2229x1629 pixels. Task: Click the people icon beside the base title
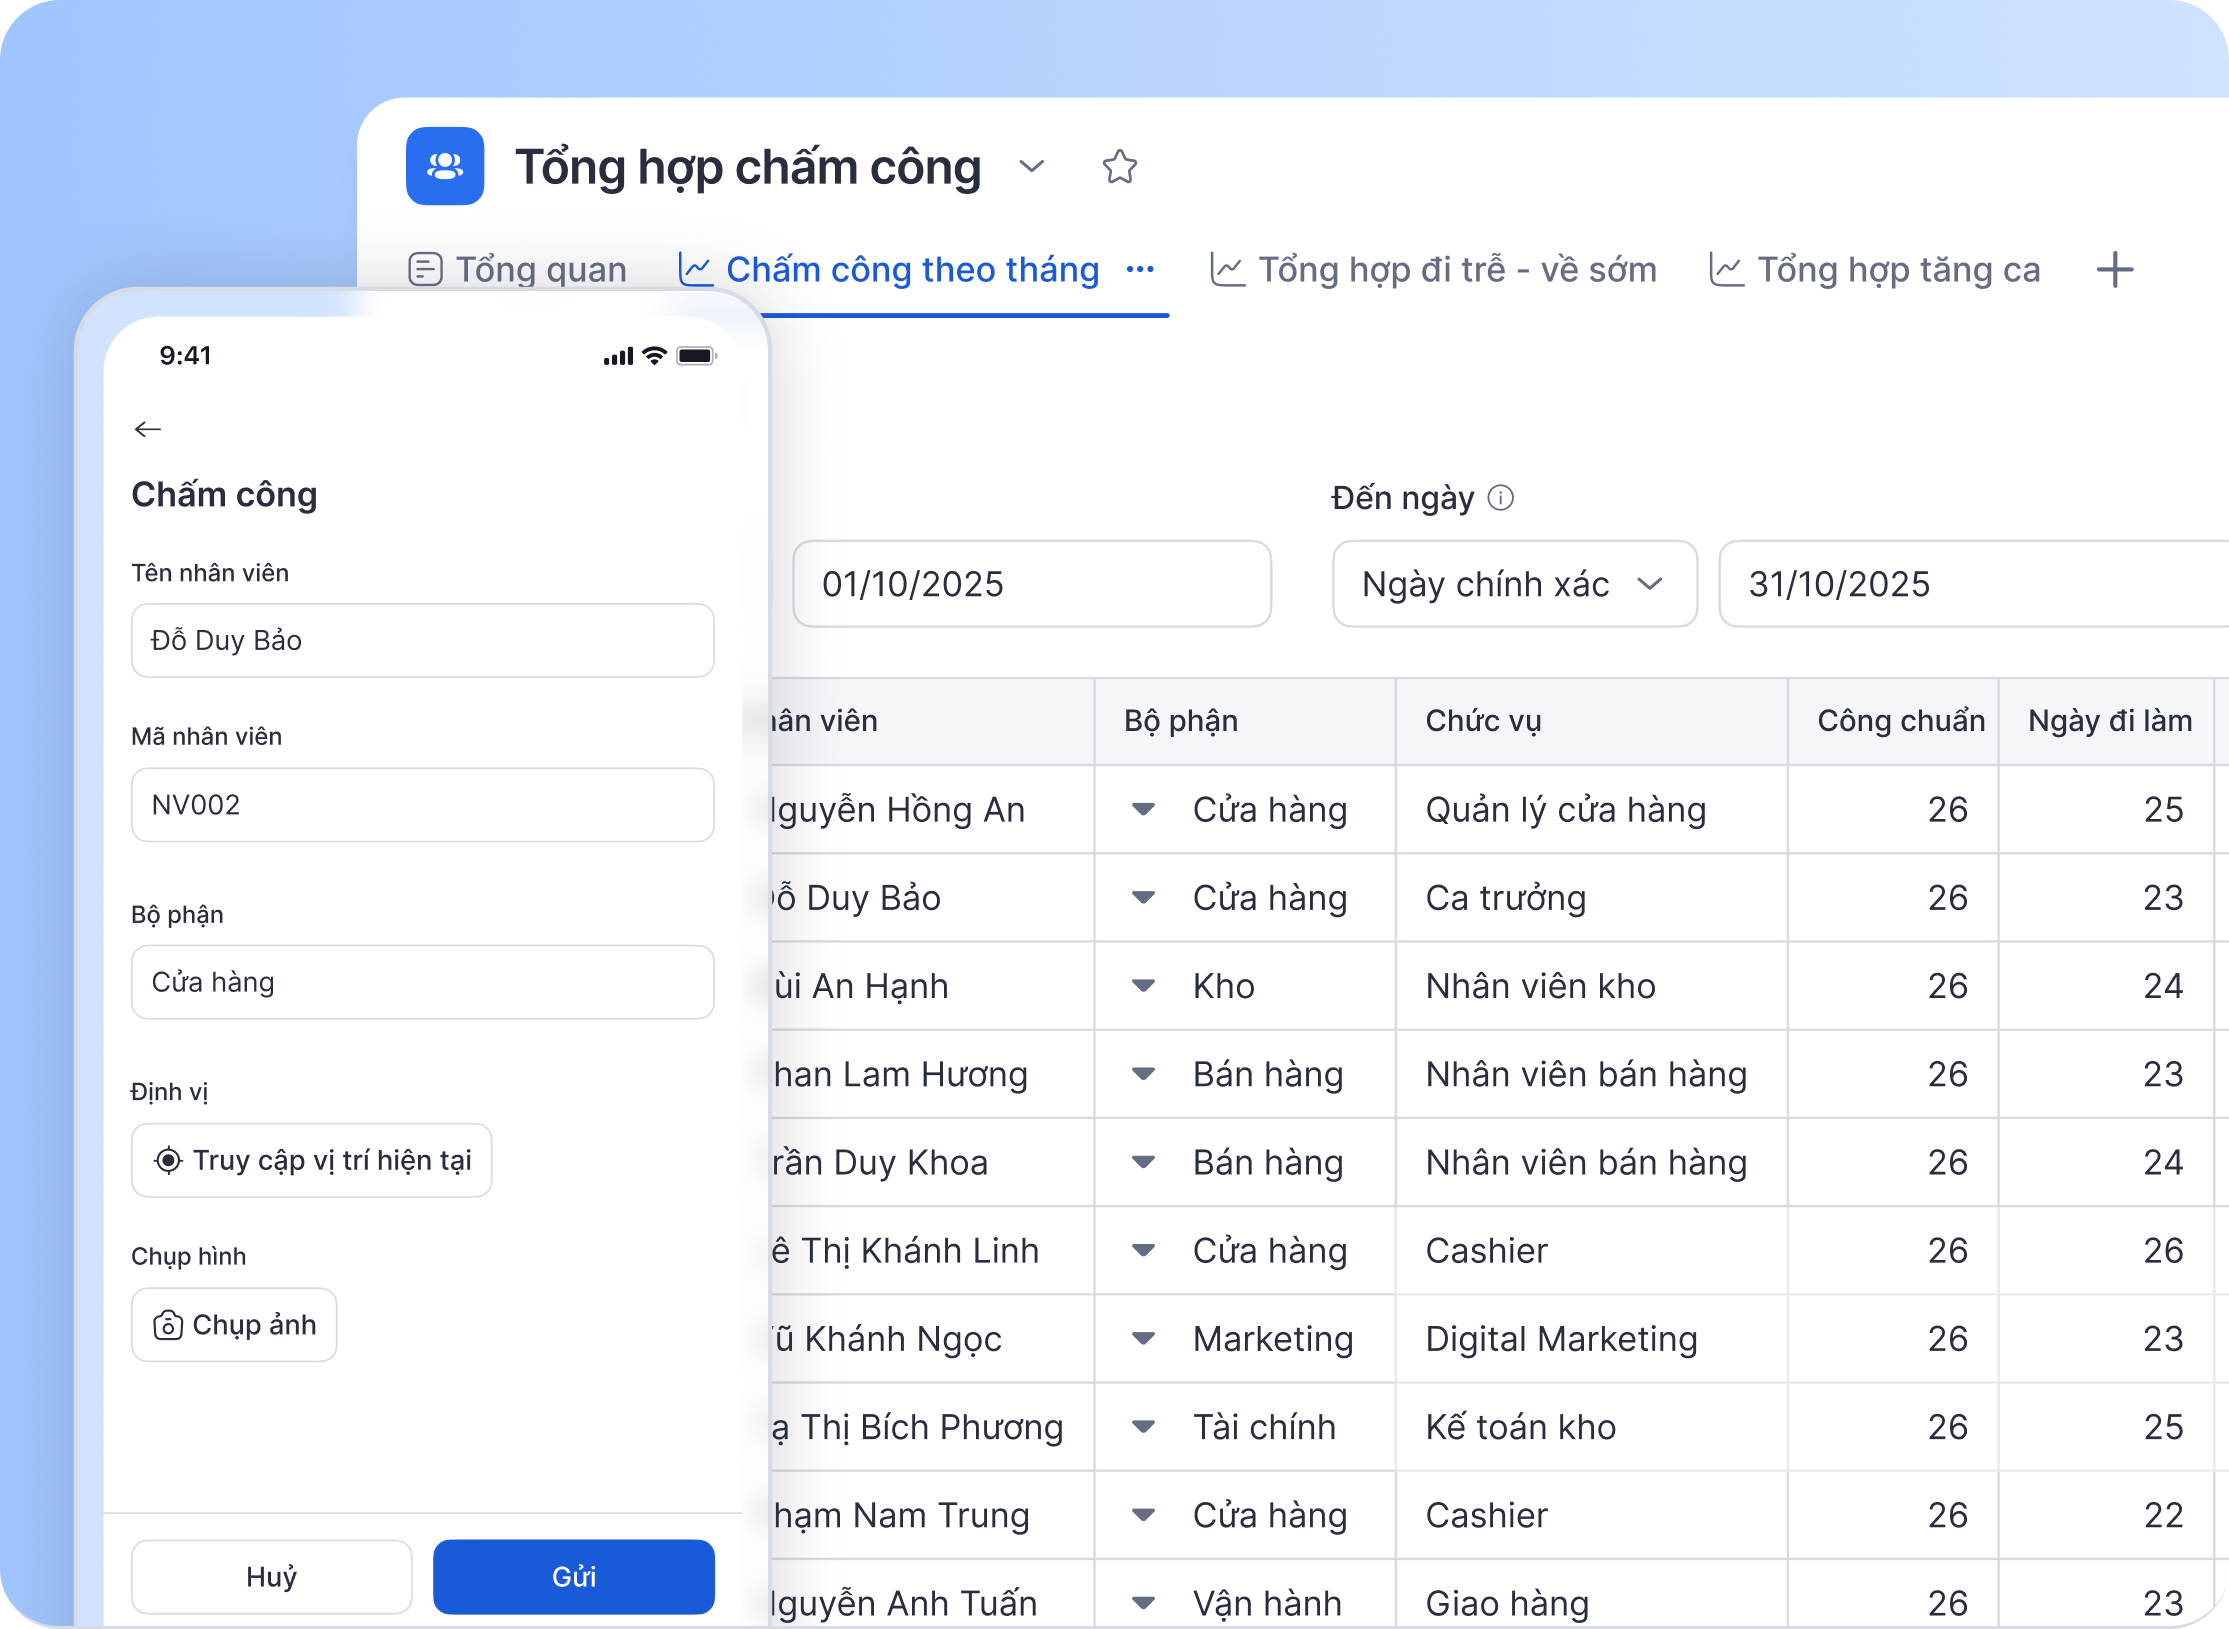click(444, 167)
